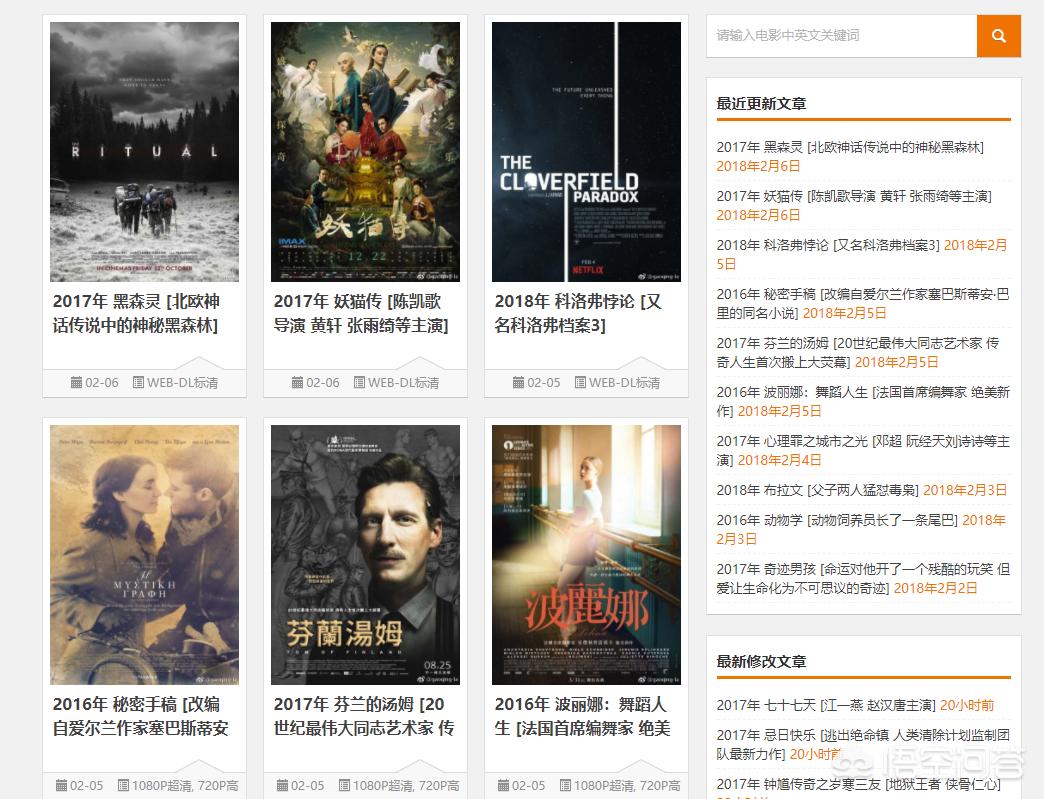The image size is (1044, 799).
Task: Open sidebar article 2018年 科洛弗悖论
Action: pyautogui.click(x=828, y=245)
